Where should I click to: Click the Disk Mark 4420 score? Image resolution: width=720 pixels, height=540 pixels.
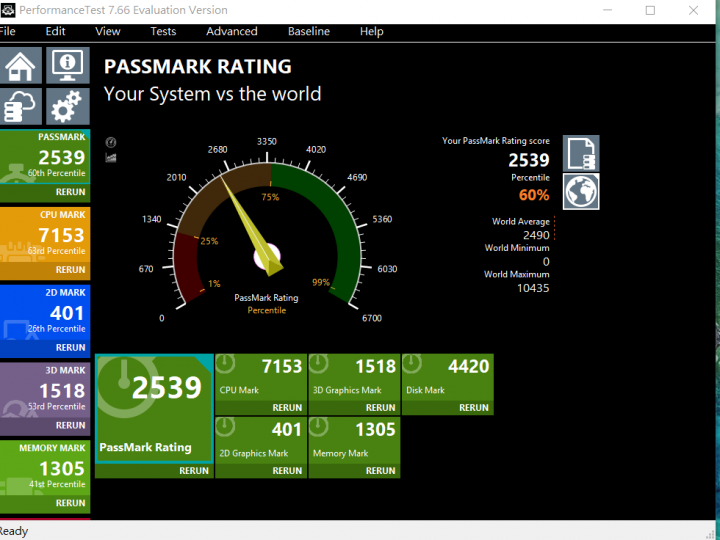469,366
